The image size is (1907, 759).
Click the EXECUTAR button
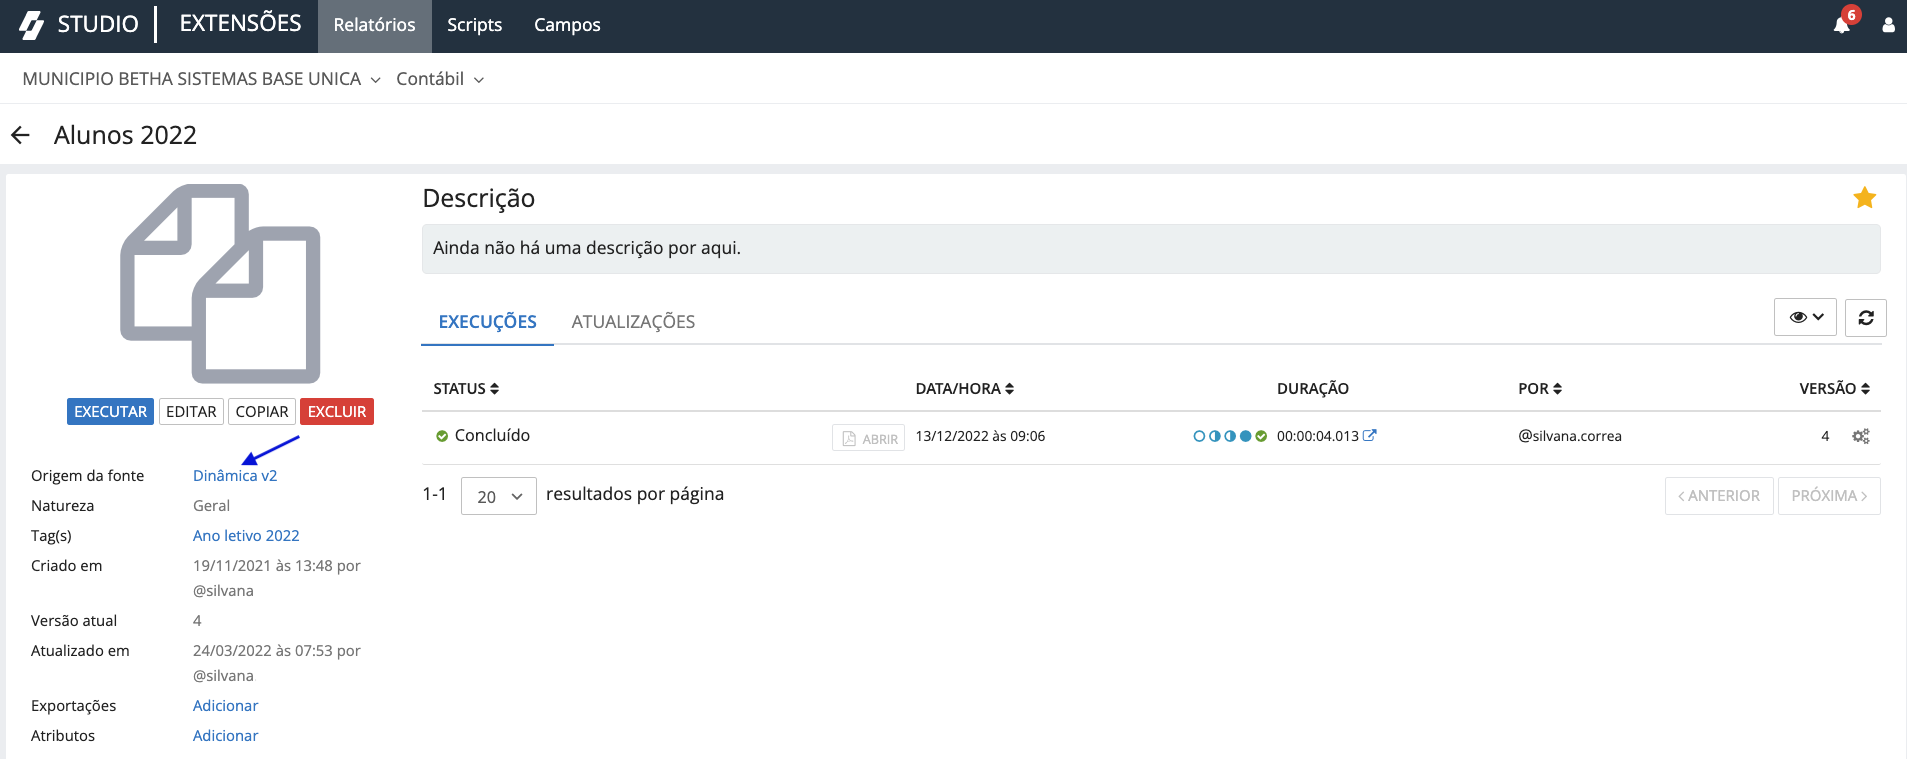(110, 412)
